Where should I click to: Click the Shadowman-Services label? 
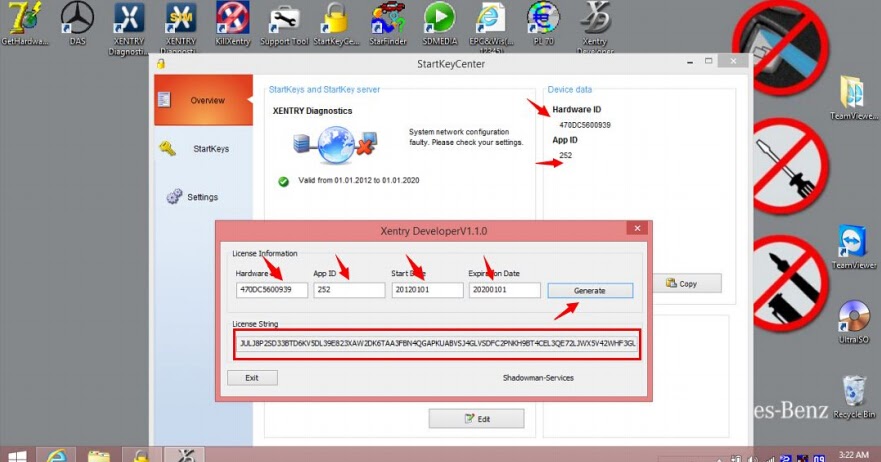pyautogui.click(x=538, y=378)
